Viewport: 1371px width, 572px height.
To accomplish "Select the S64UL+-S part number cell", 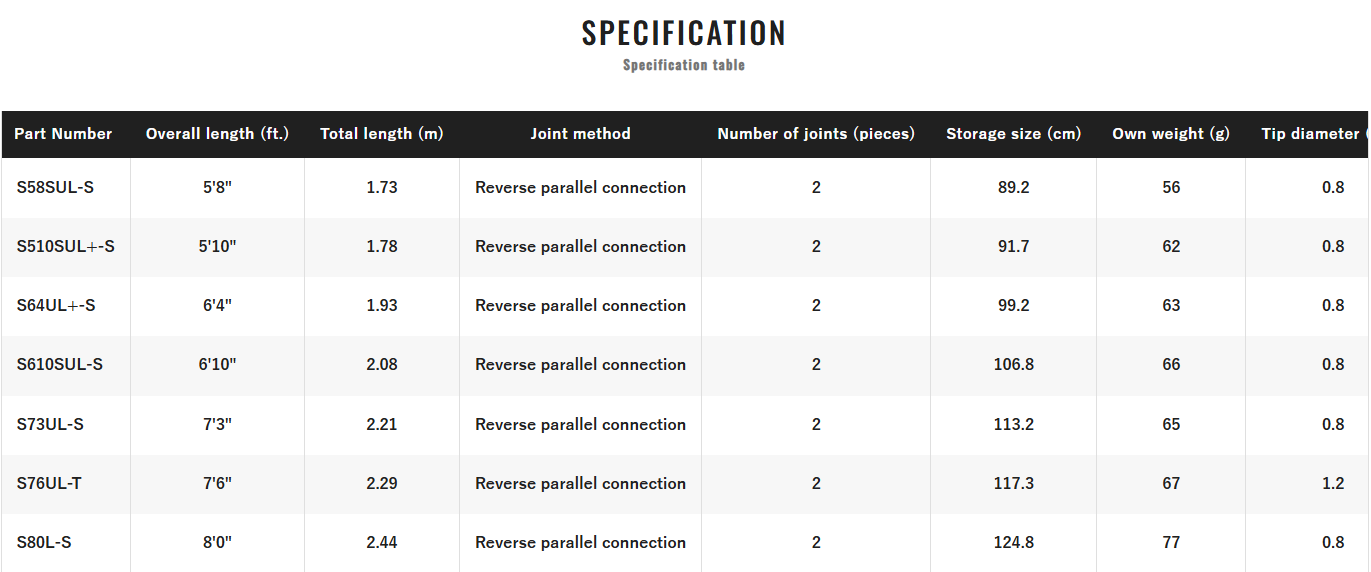I will coord(56,305).
